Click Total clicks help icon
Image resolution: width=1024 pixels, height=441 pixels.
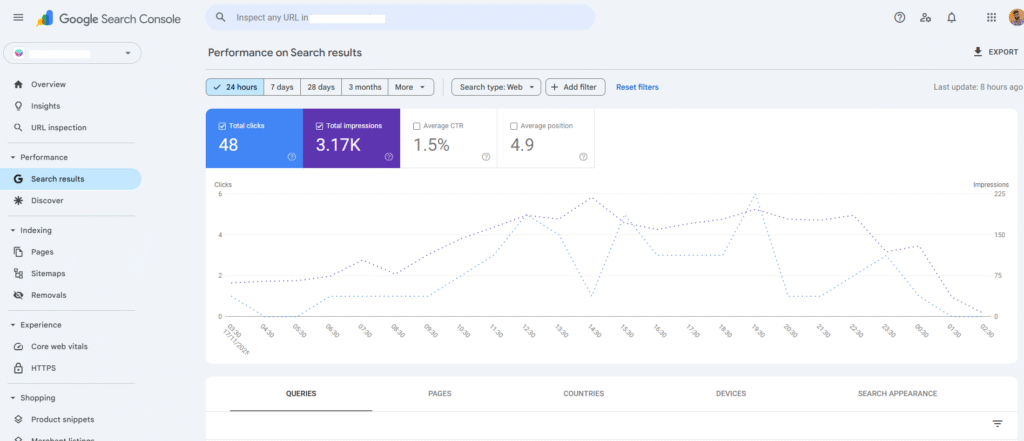click(x=291, y=156)
